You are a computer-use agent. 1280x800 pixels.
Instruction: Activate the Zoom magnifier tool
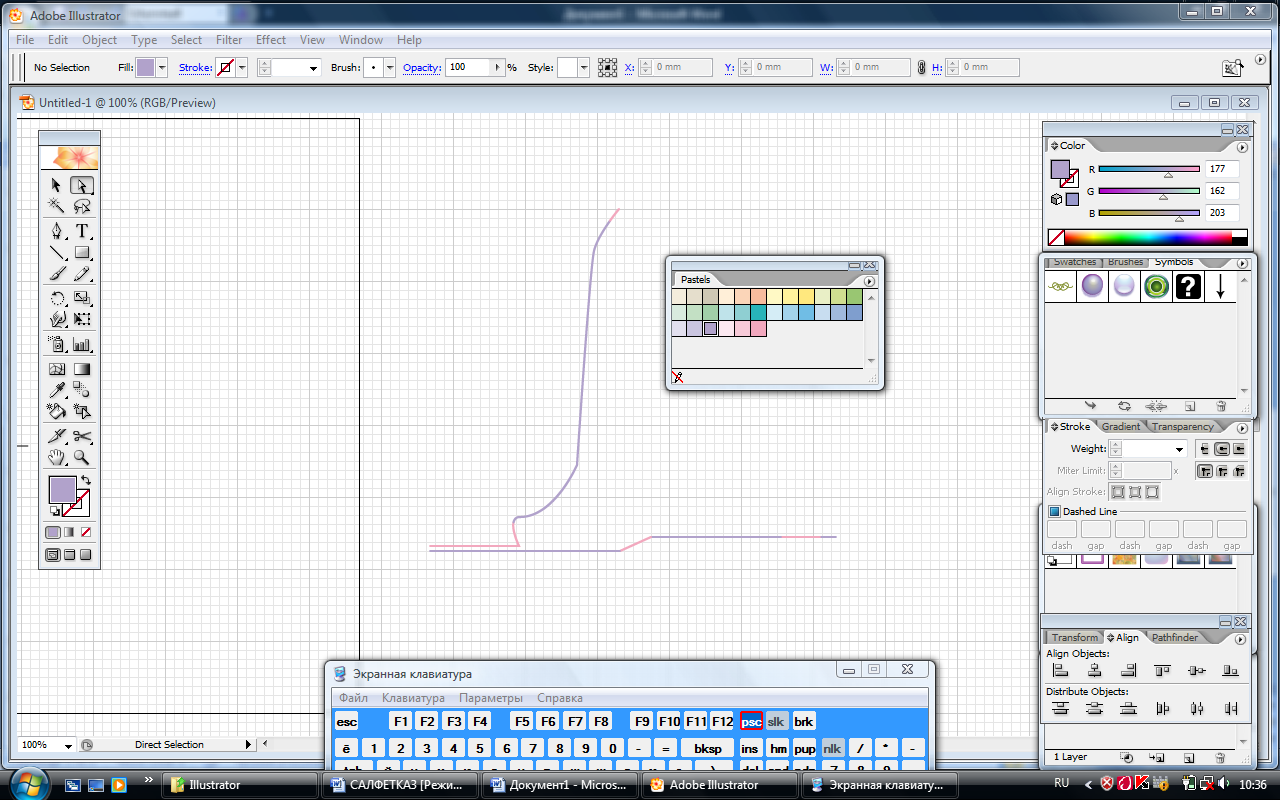click(x=83, y=458)
